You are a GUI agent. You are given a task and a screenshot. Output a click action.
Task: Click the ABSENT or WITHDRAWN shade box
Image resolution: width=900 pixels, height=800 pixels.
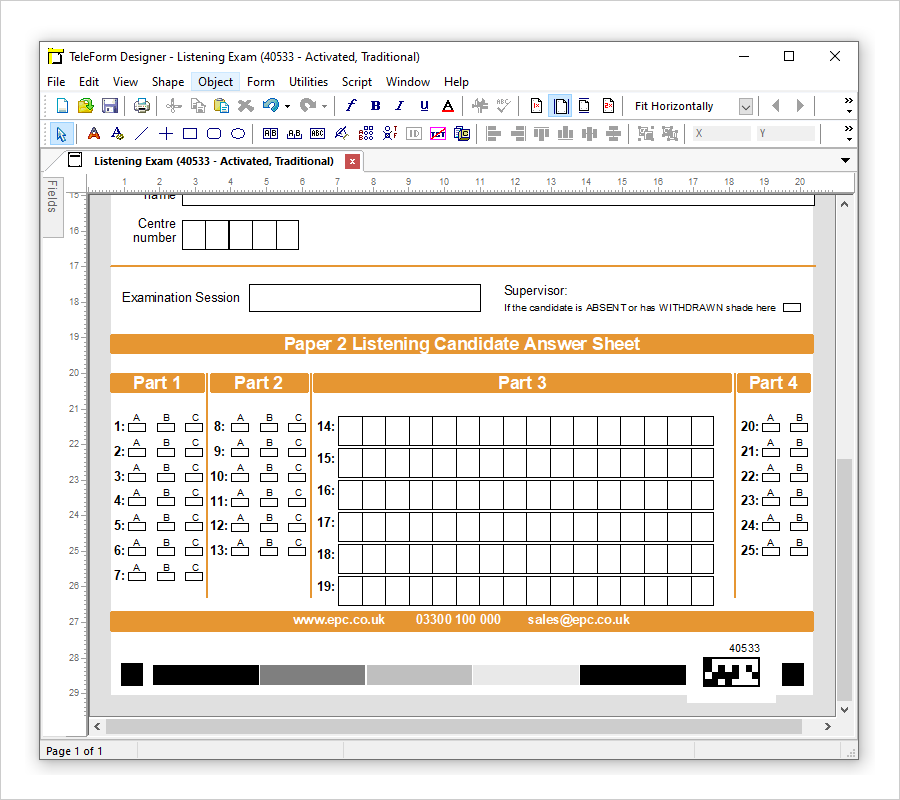pos(792,308)
